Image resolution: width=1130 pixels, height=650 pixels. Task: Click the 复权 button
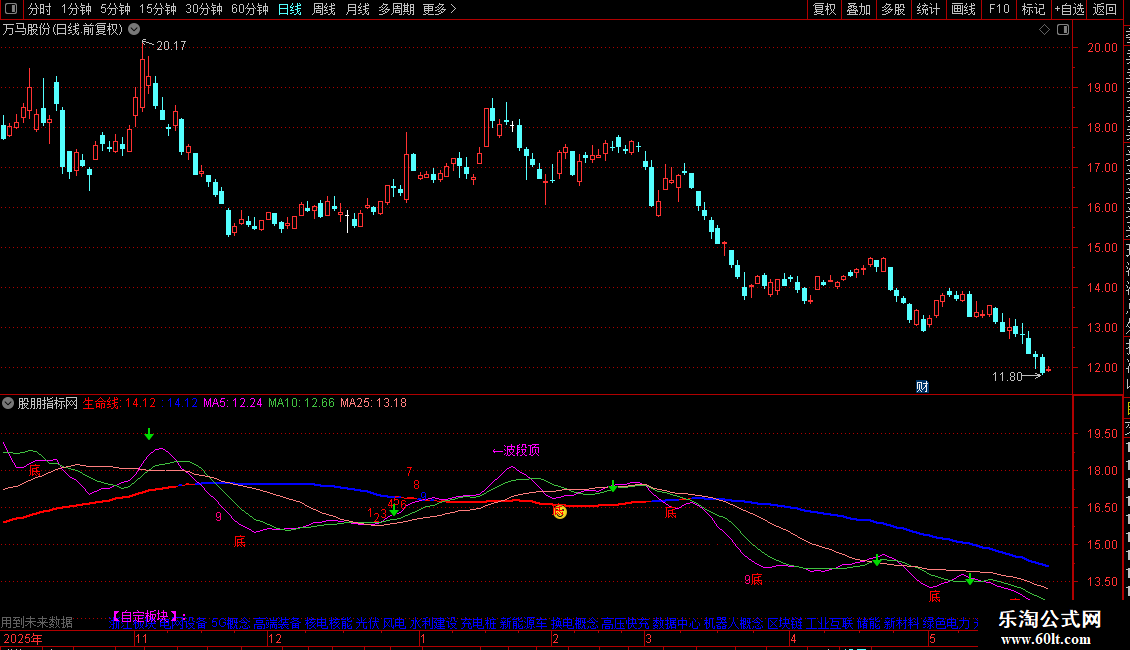tap(824, 9)
